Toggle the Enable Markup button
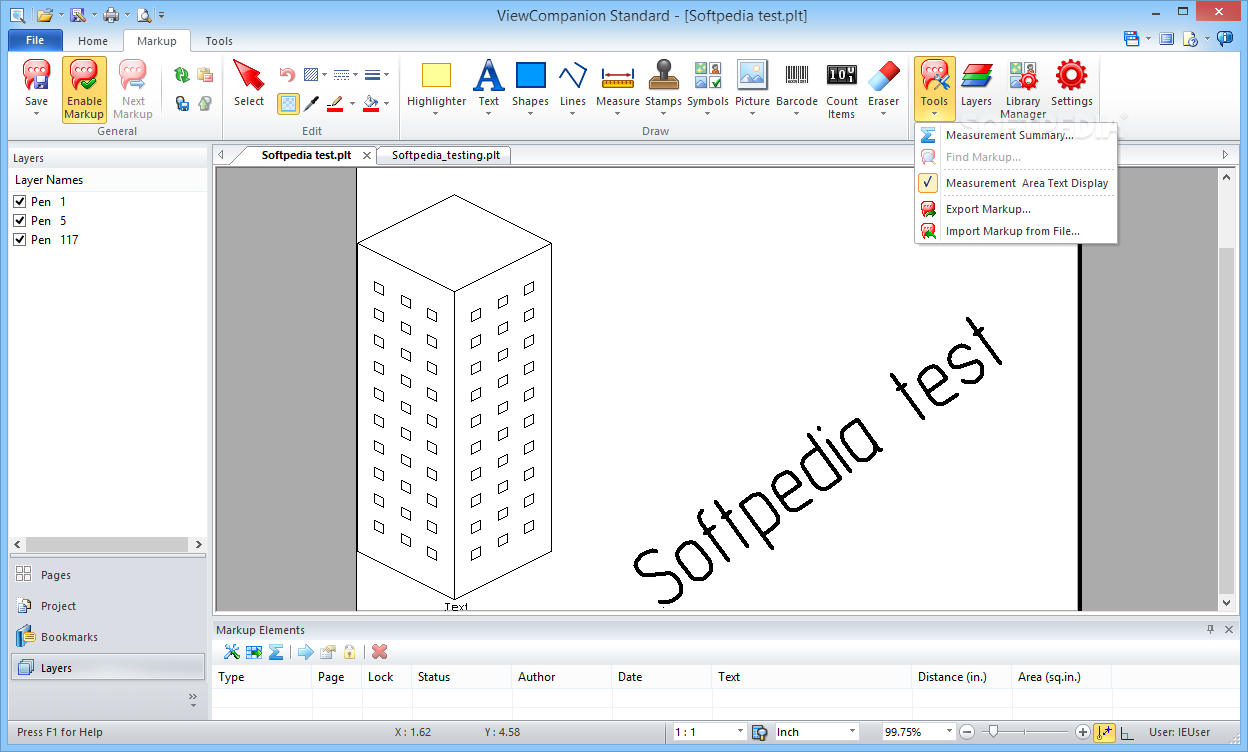Image resolution: width=1248 pixels, height=752 pixels. click(84, 89)
